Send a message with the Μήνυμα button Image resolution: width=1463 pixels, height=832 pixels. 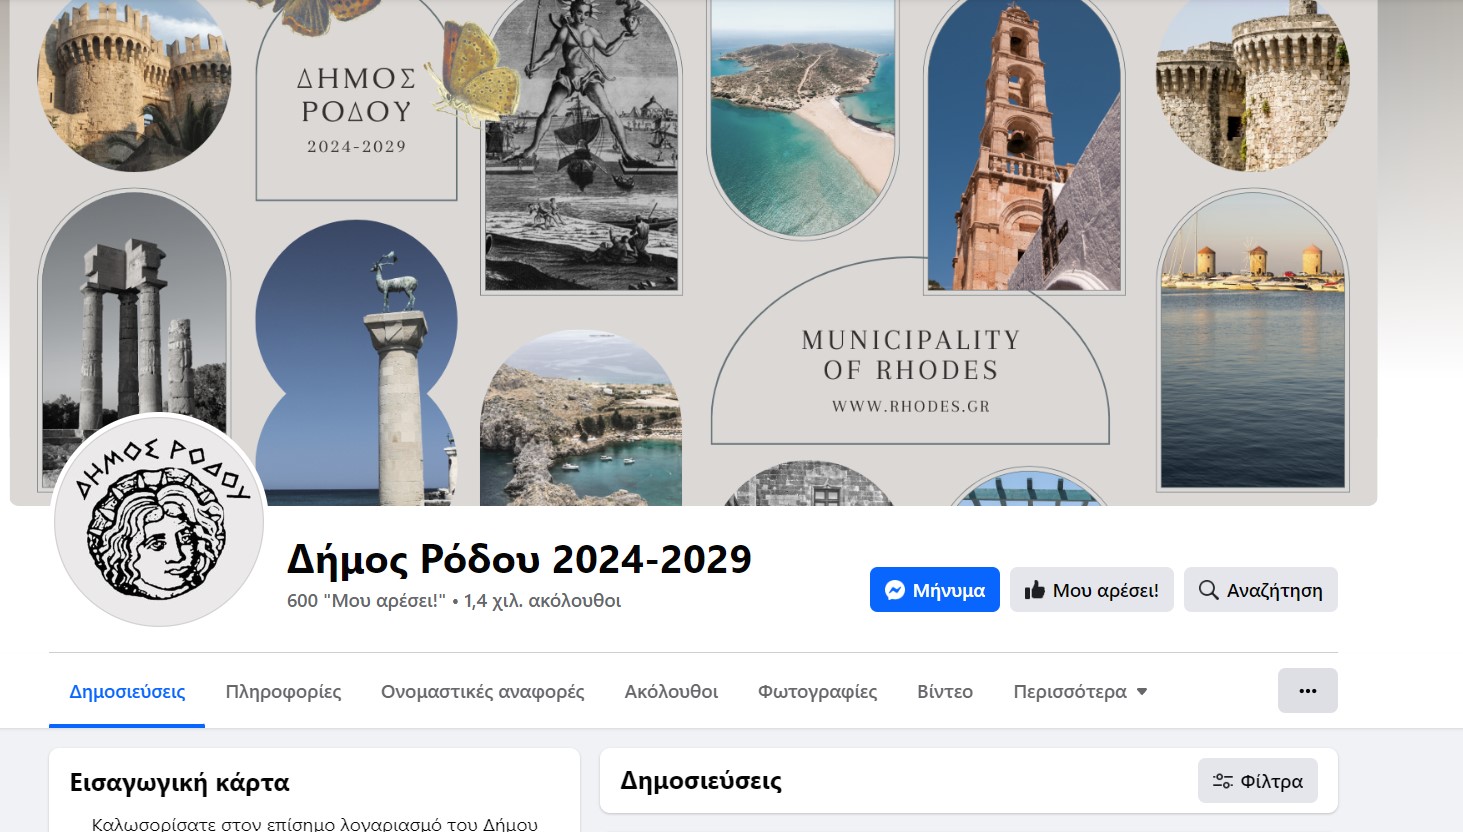tap(935, 590)
